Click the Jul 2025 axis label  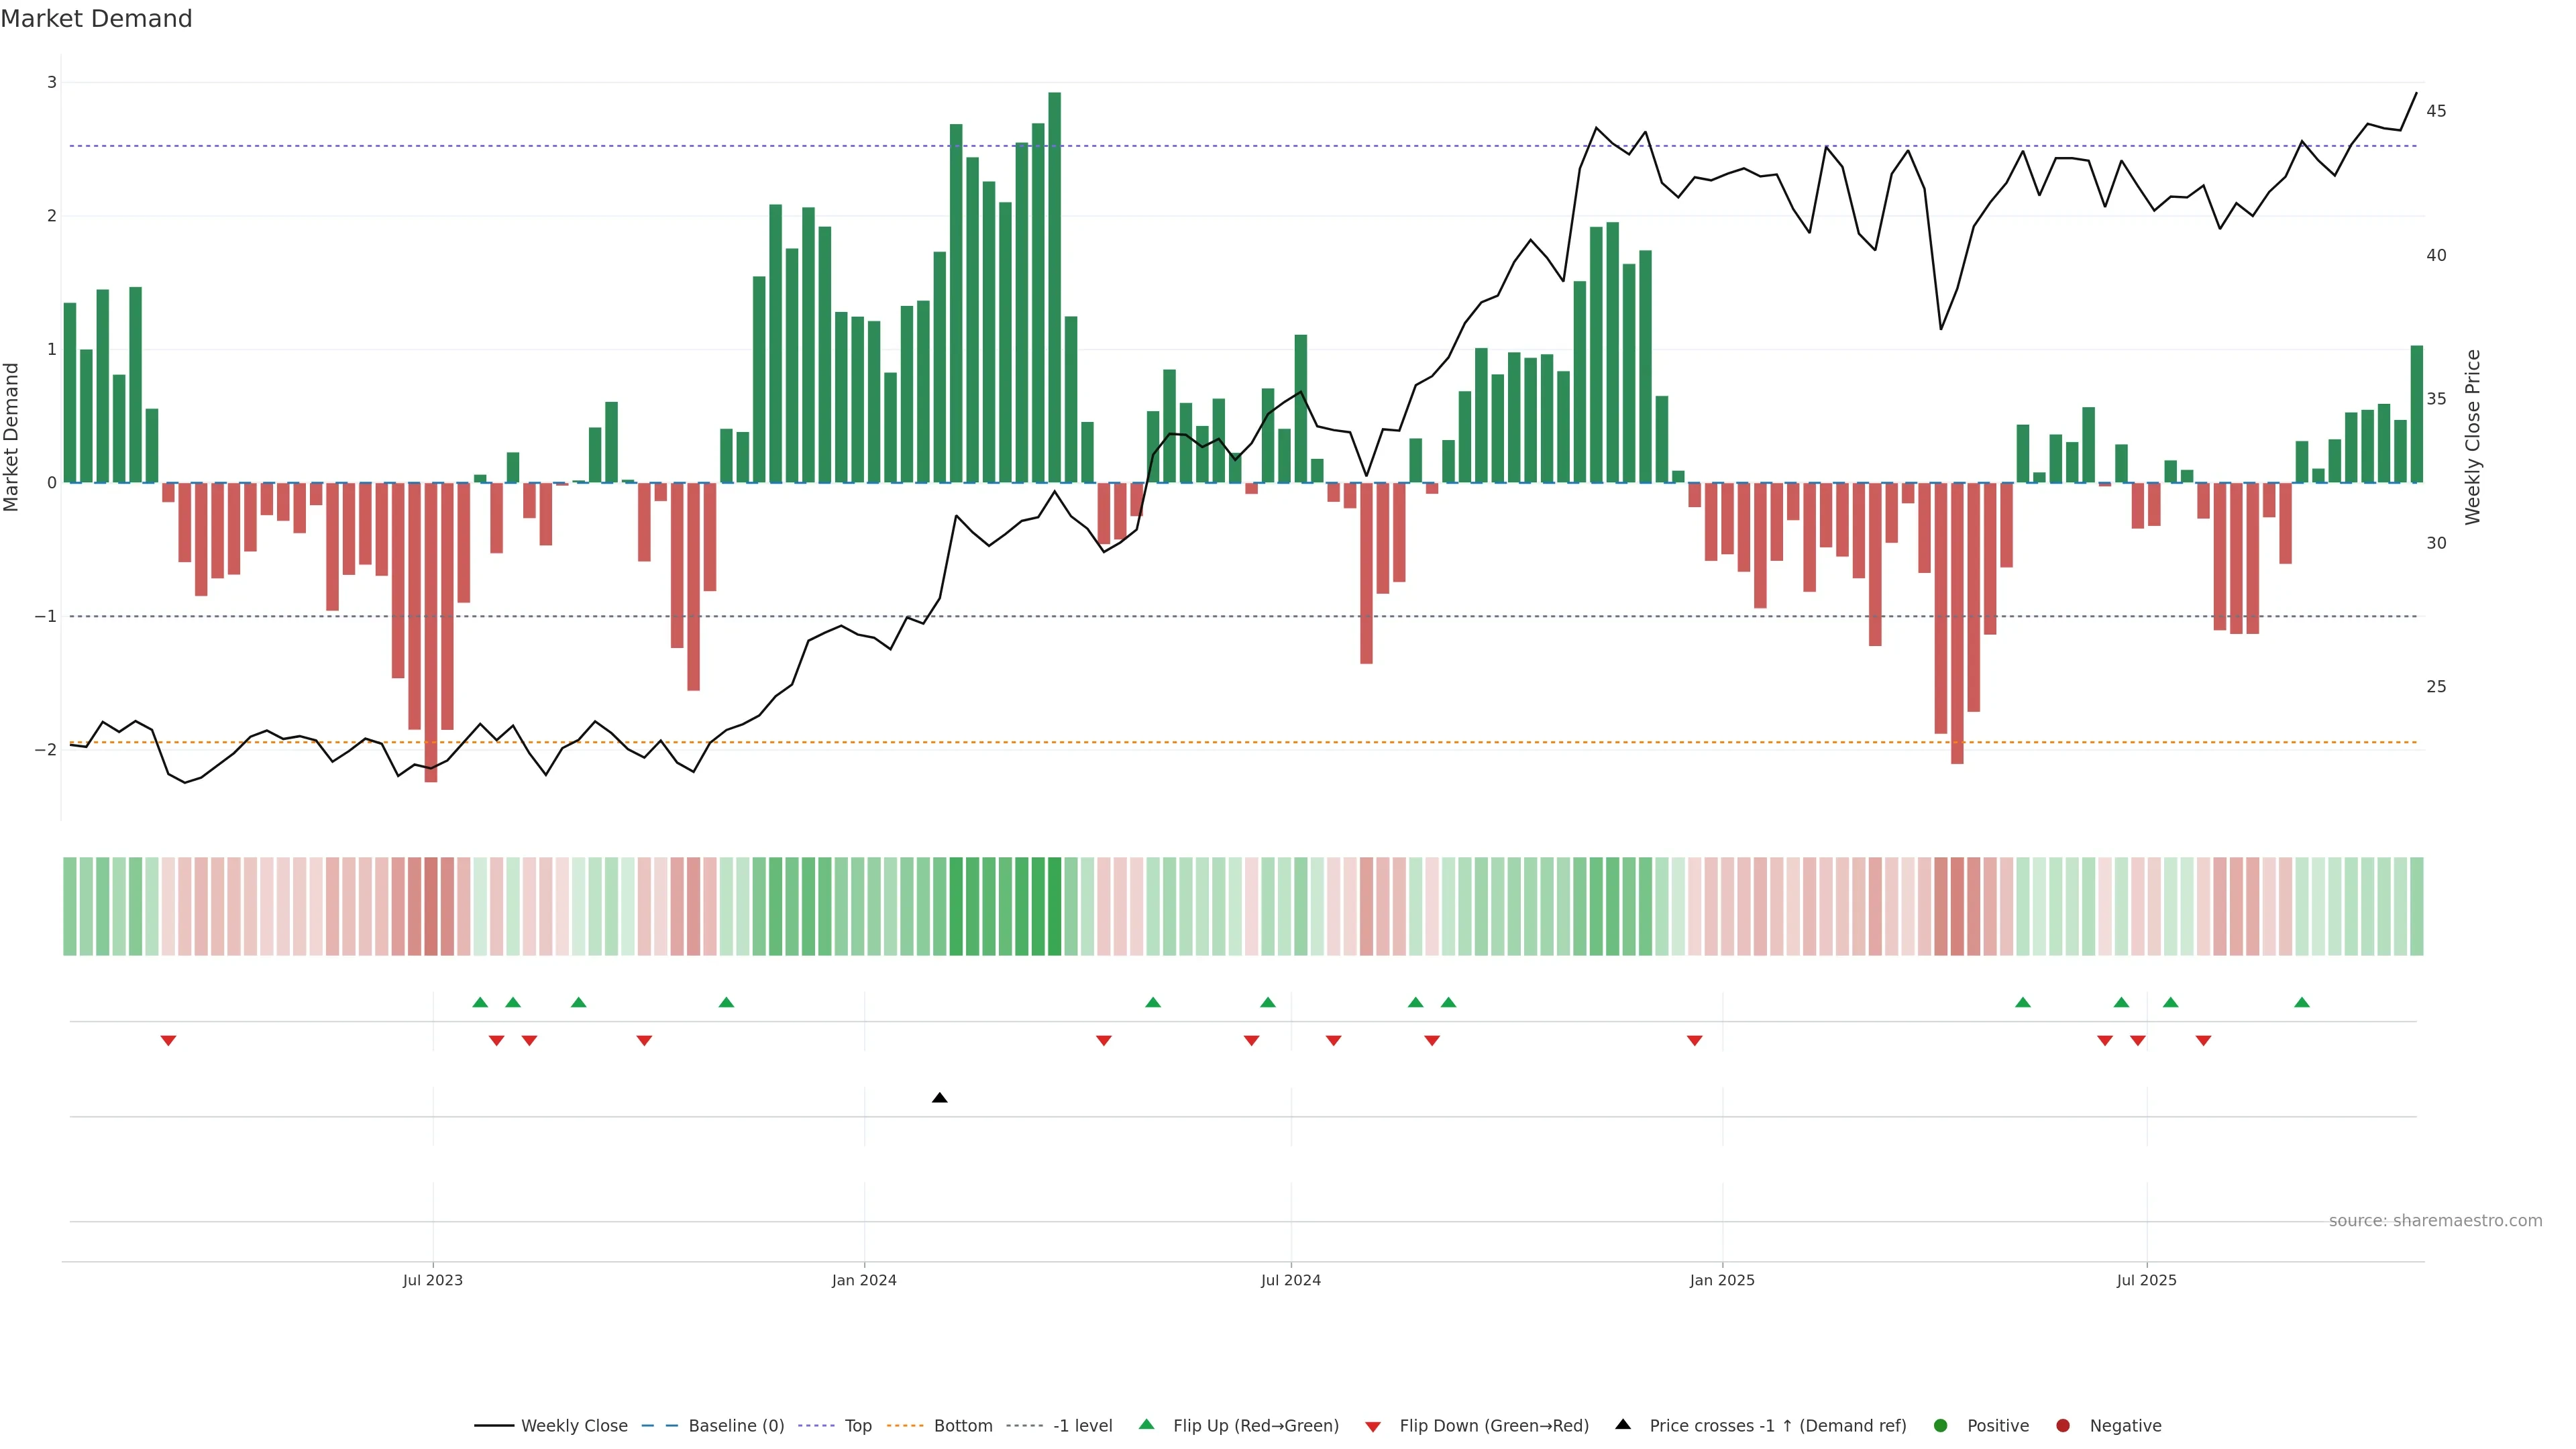[x=2146, y=1280]
